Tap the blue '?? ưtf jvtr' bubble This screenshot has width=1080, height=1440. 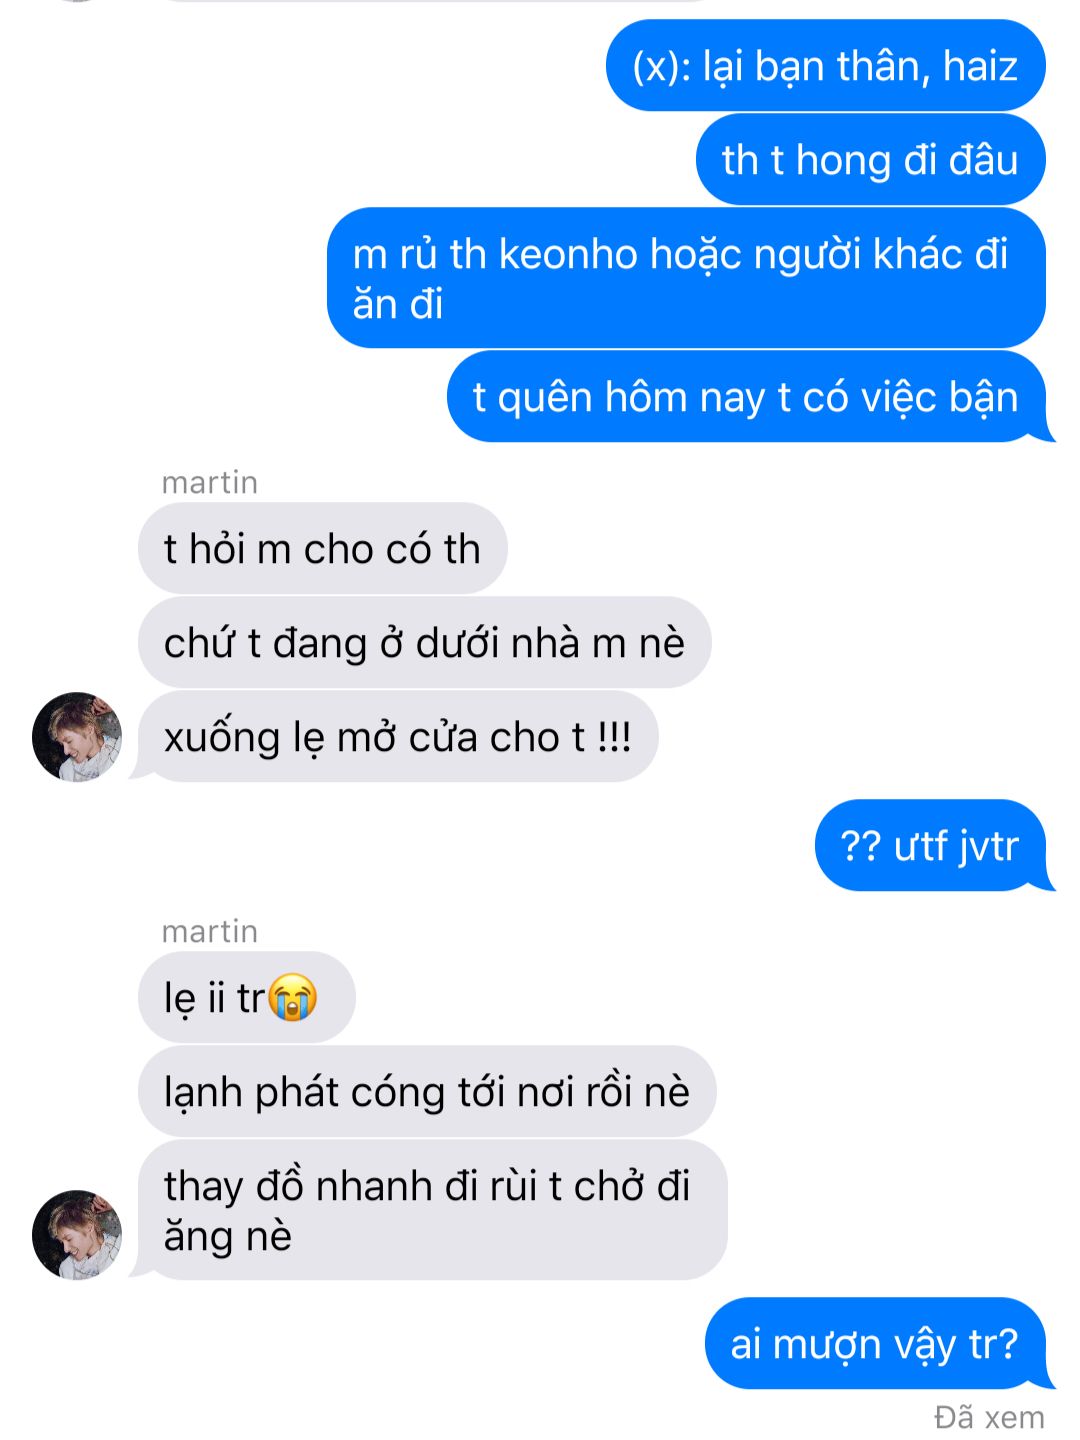(x=932, y=846)
